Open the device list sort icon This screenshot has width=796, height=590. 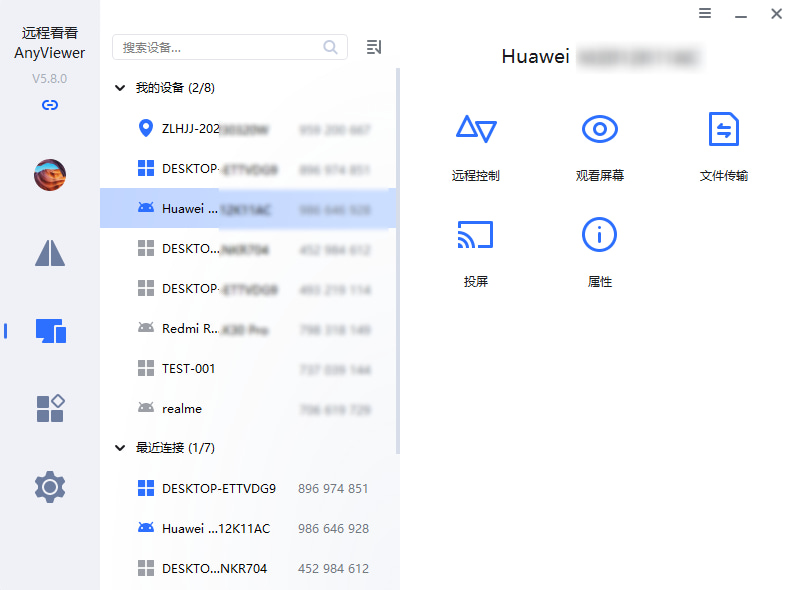374,47
